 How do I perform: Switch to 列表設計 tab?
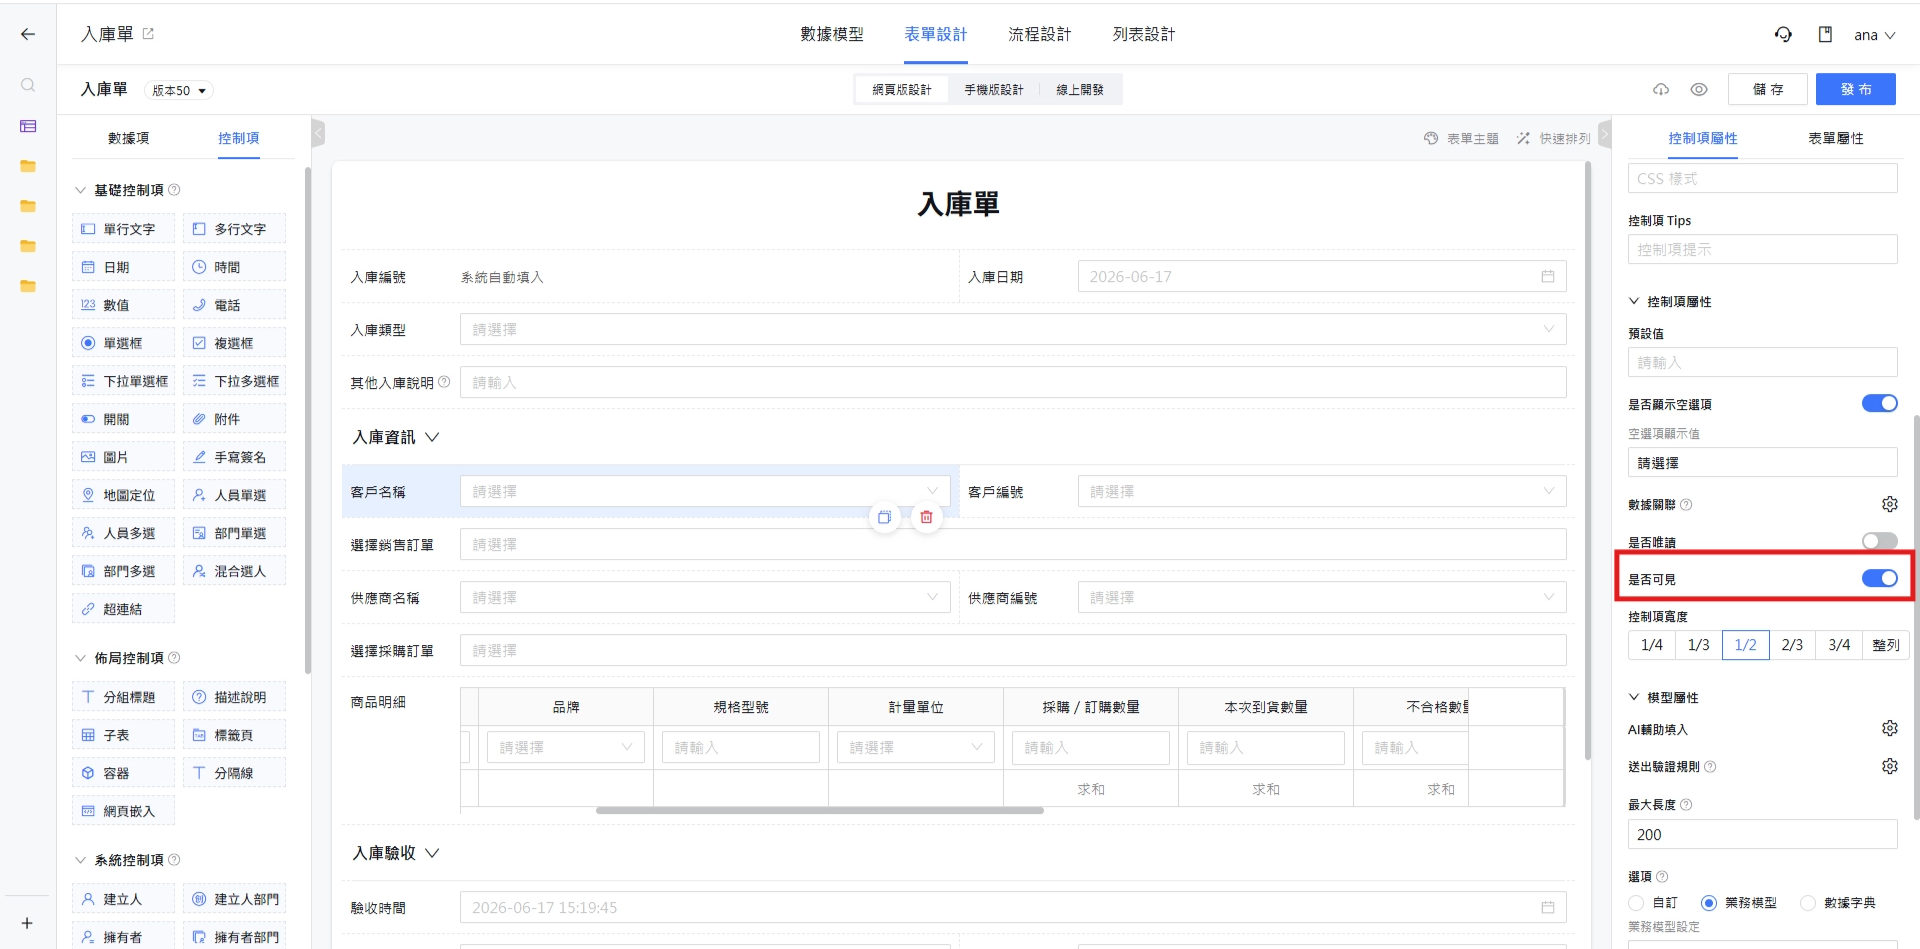coord(1144,34)
